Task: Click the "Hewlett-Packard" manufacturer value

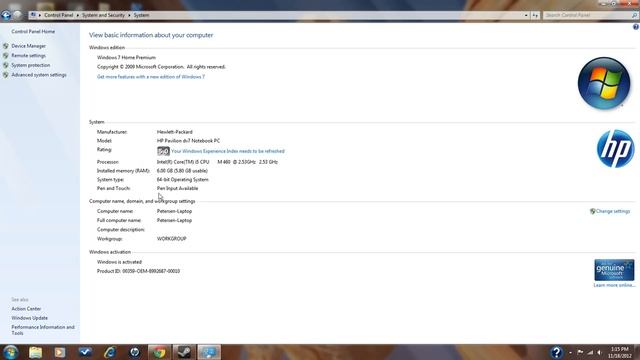Action: pos(174,132)
